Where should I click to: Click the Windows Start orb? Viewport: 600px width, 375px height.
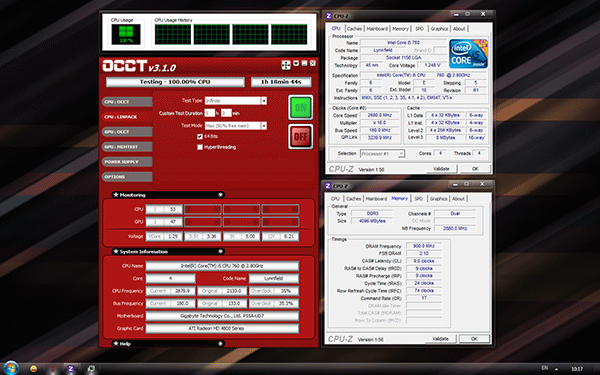pyautogui.click(x=10, y=368)
